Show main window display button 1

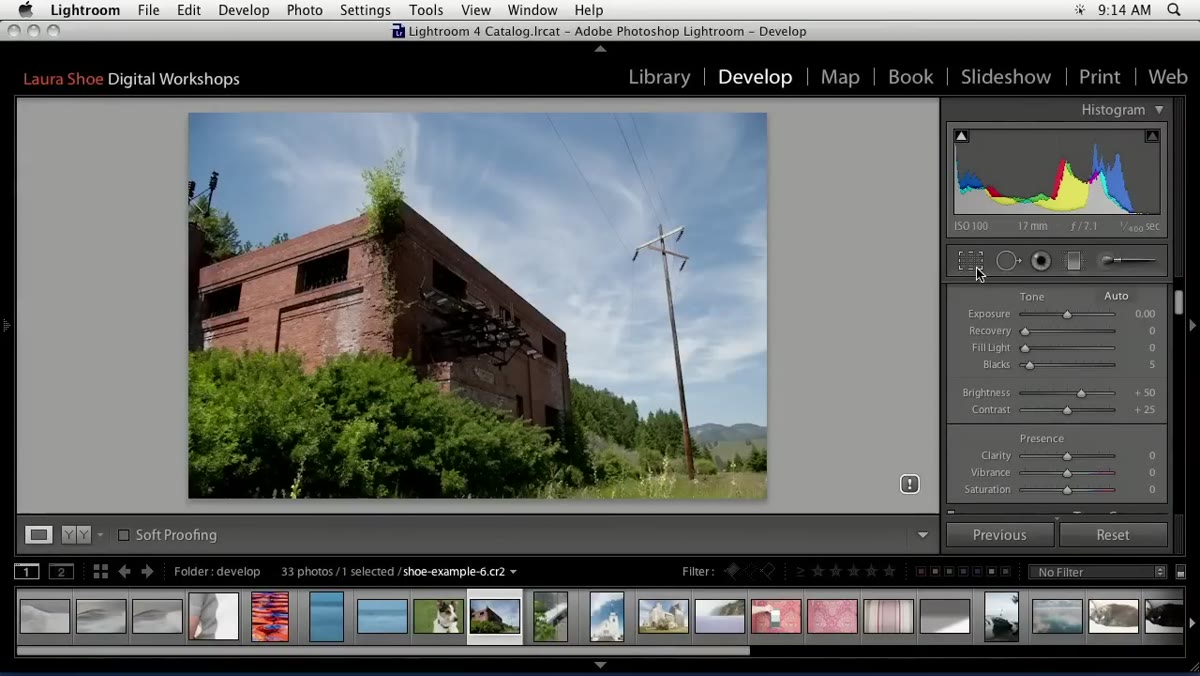pos(27,572)
